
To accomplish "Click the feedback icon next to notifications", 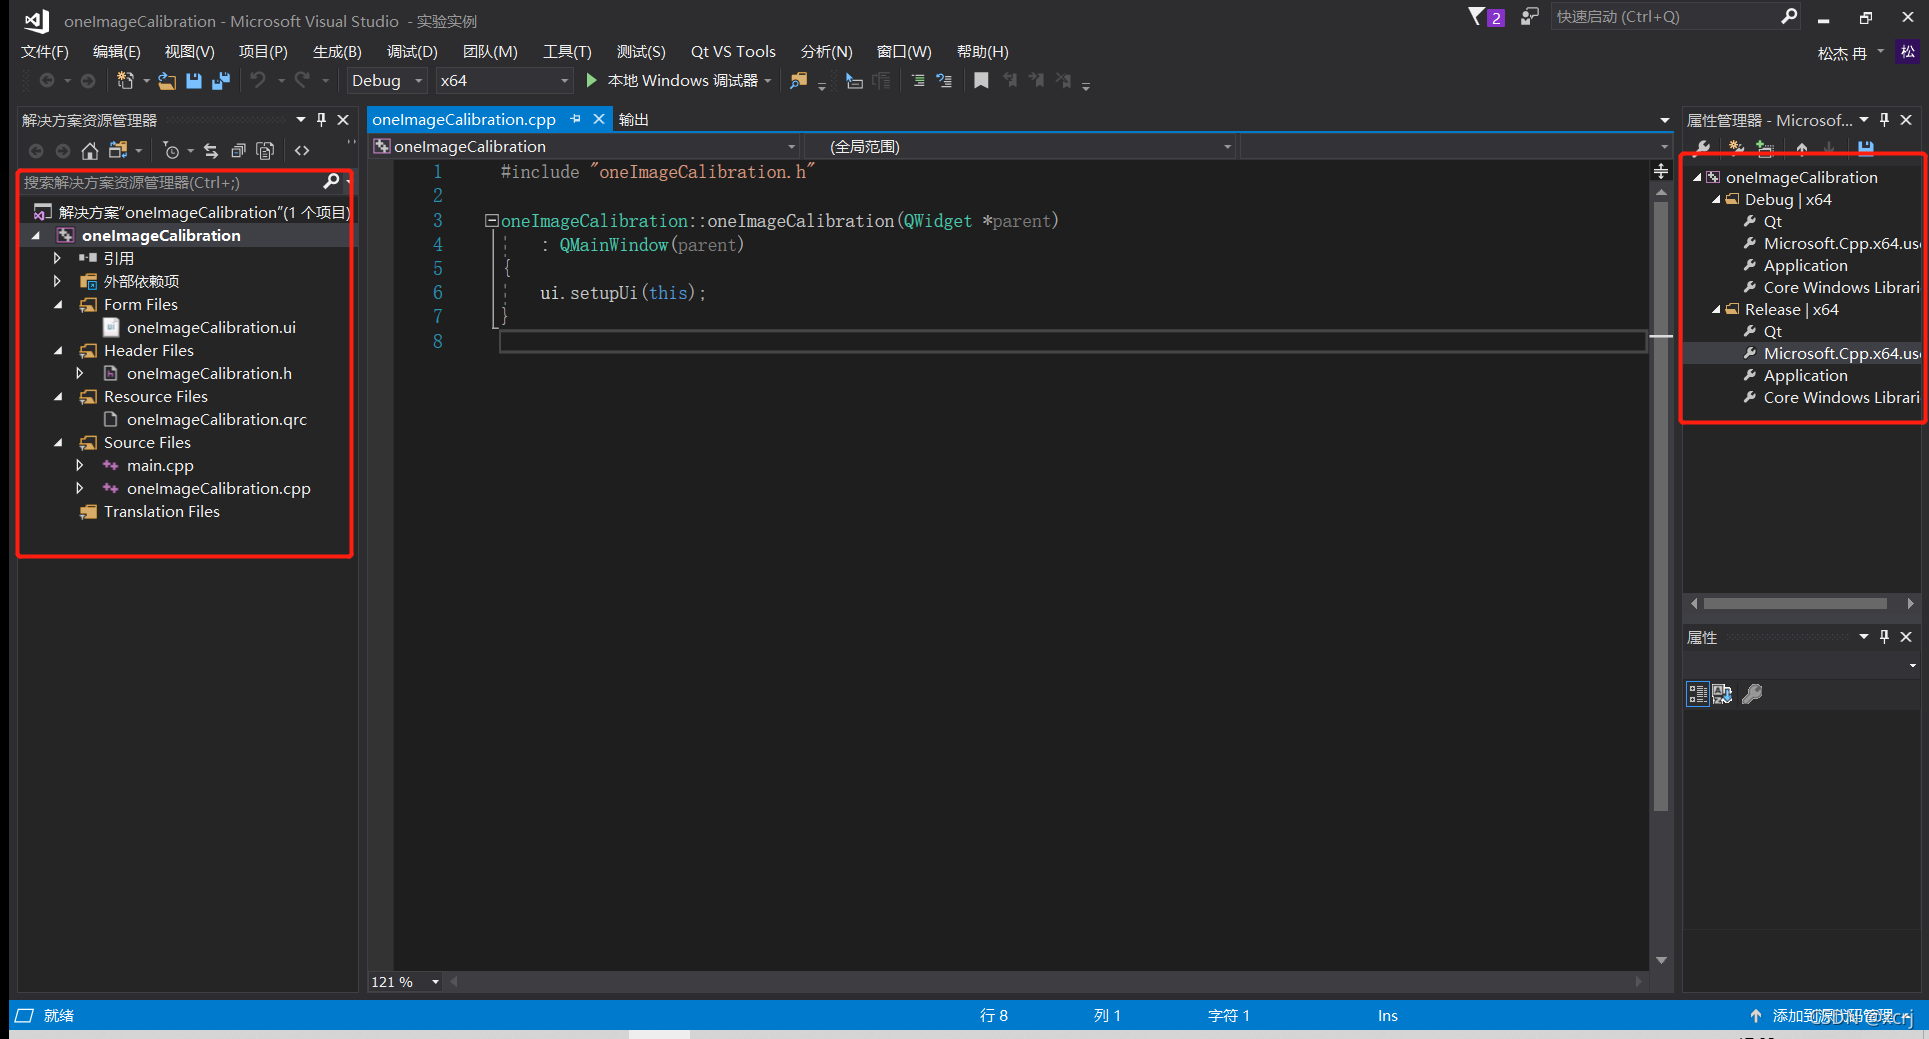I will point(1529,17).
